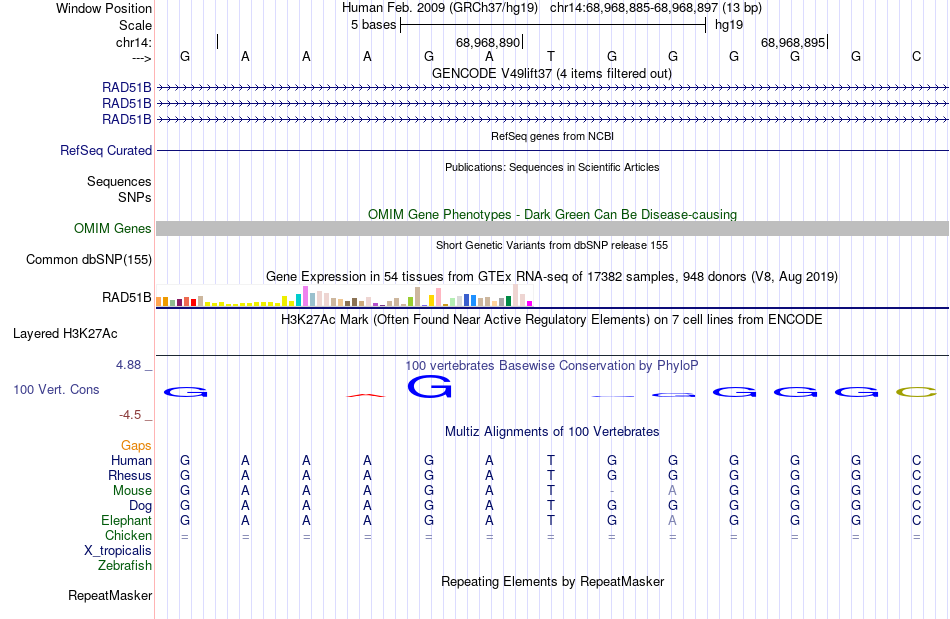Click the faded A in the Mouse row
950x619 pixels.
[x=673, y=491]
